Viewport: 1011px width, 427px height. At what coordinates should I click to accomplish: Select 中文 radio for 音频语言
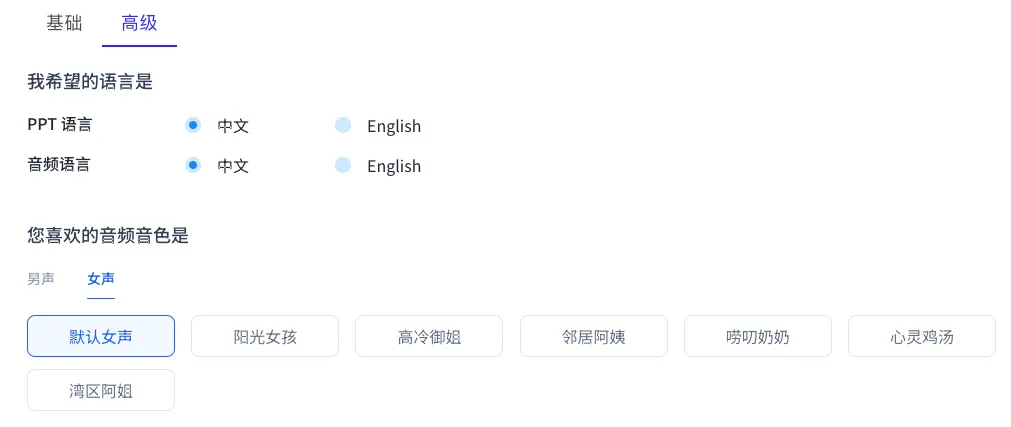tap(193, 165)
